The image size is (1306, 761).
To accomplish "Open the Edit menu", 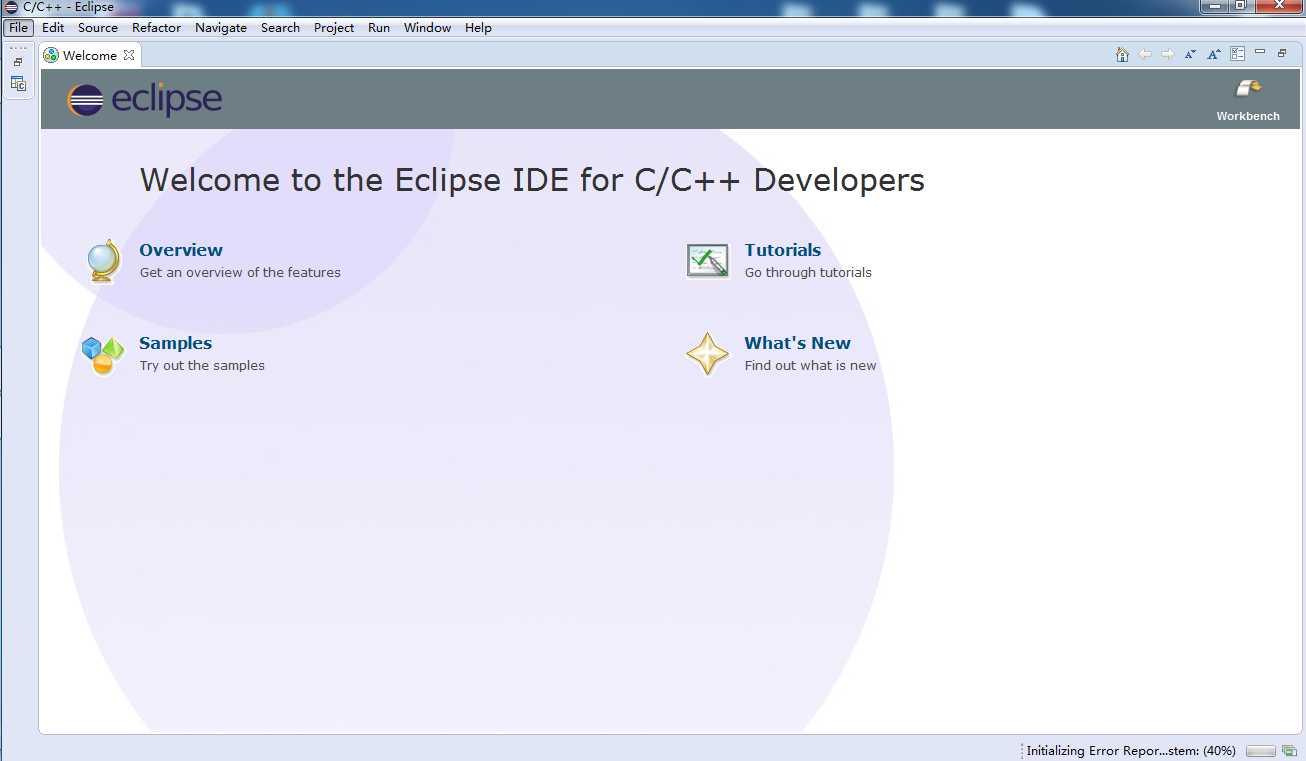I will click(x=53, y=28).
